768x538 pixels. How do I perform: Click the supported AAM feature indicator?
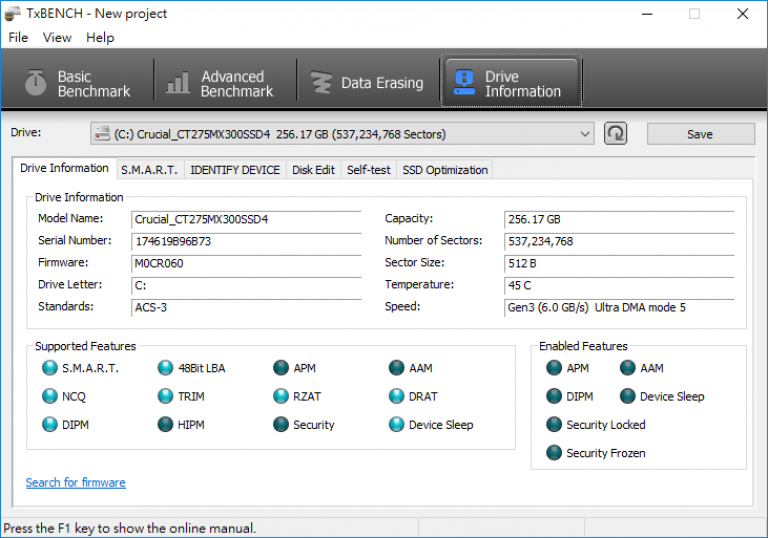[x=396, y=367]
